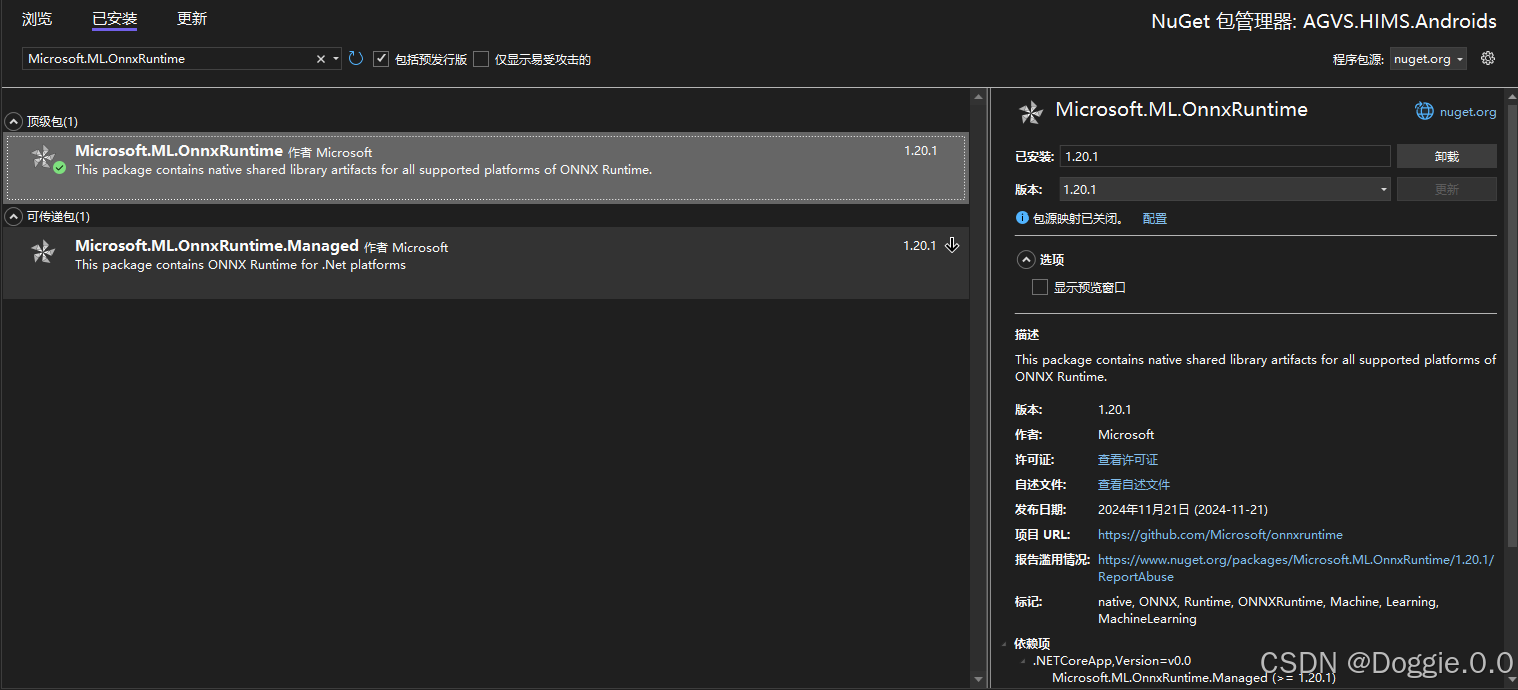Click the refresh icon next to search box
Viewport: 1518px width, 690px height.
[356, 59]
